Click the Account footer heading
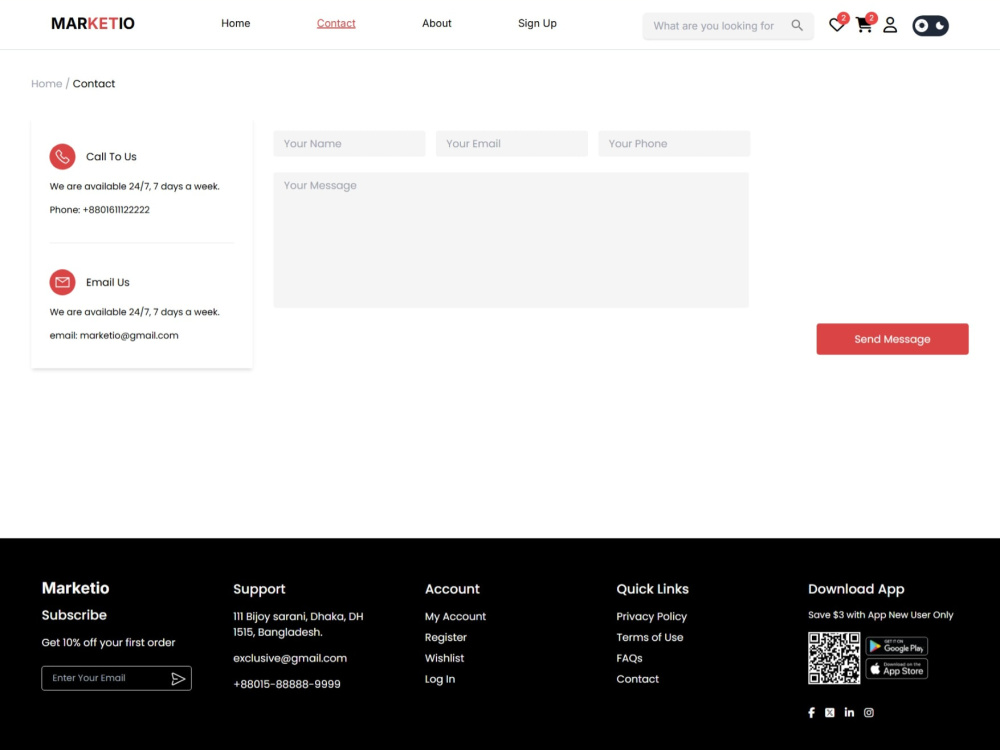This screenshot has width=1000, height=750. [x=452, y=589]
